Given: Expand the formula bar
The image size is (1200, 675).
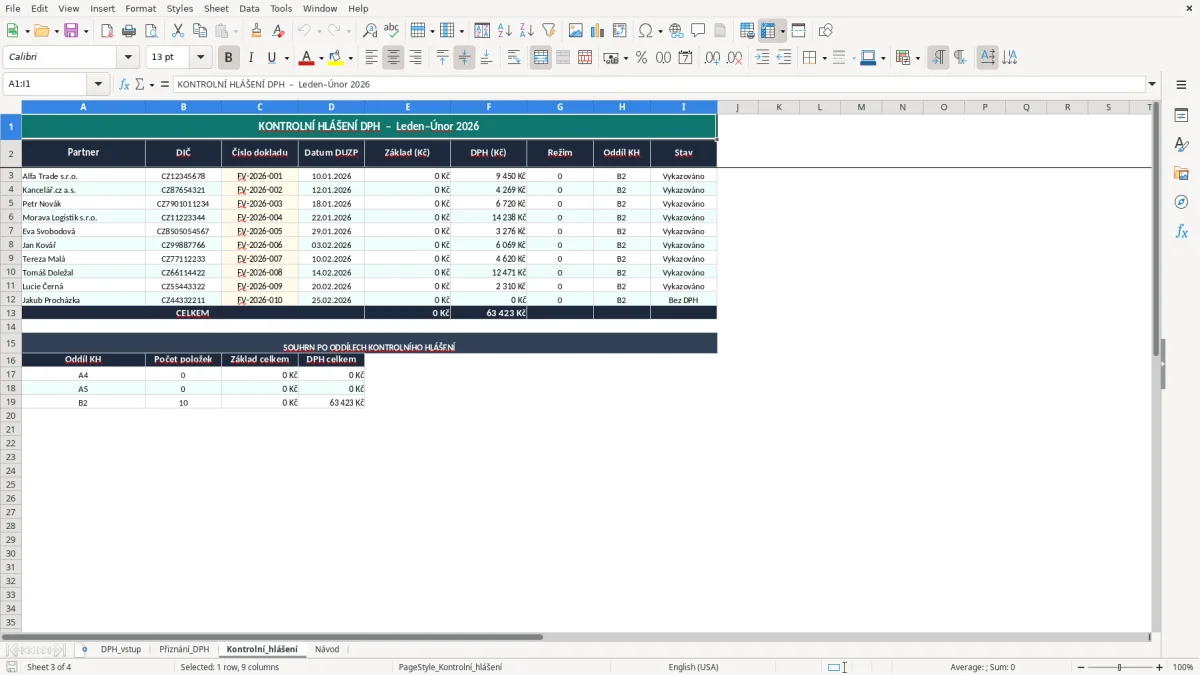Looking at the screenshot, I should click(1152, 84).
